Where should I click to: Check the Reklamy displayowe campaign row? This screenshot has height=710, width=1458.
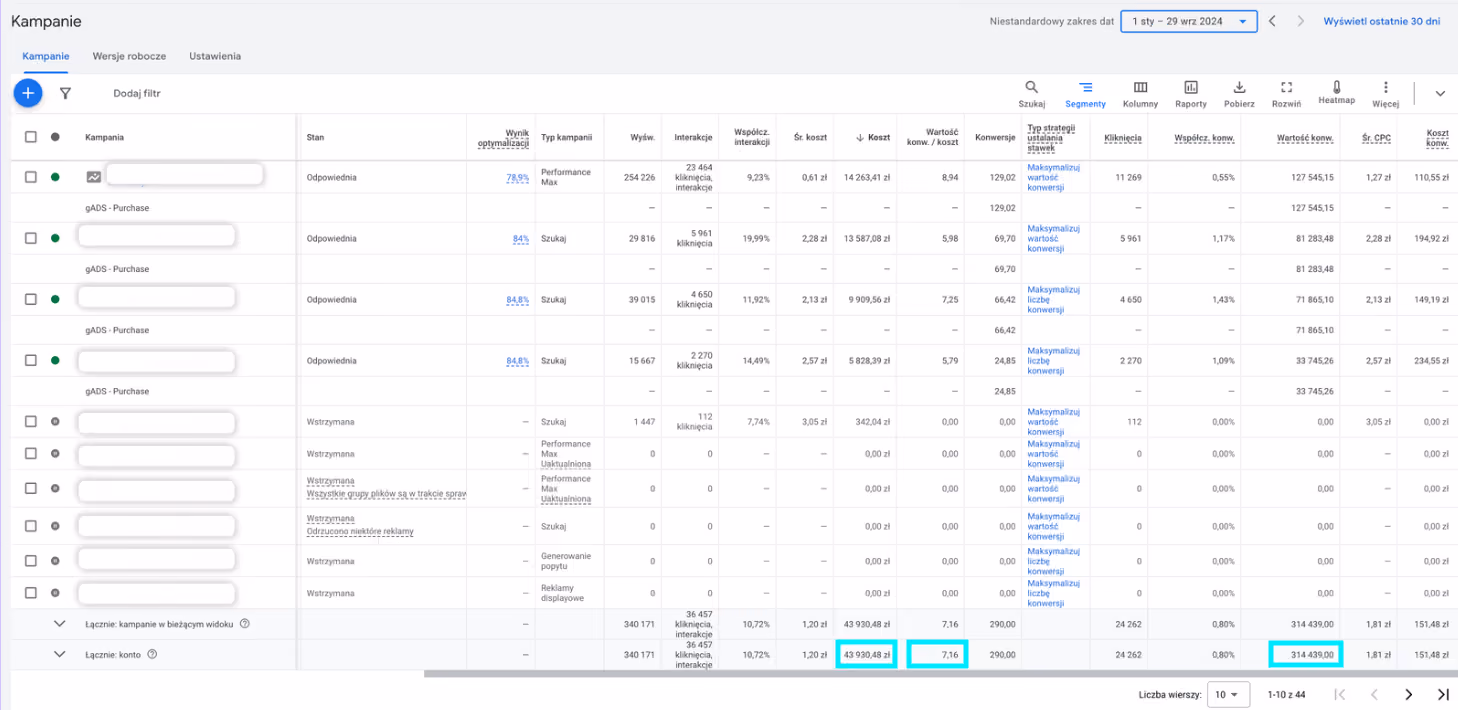(30, 593)
